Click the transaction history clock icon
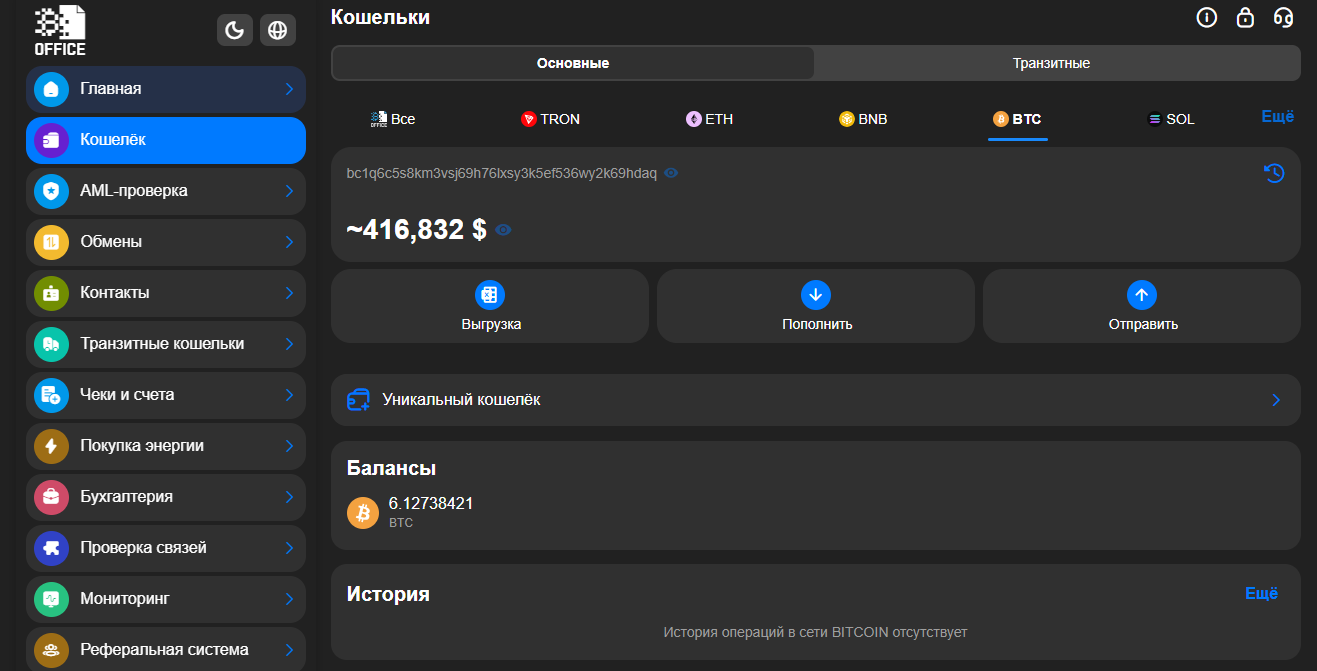Image resolution: width=1317 pixels, height=671 pixels. click(1274, 173)
